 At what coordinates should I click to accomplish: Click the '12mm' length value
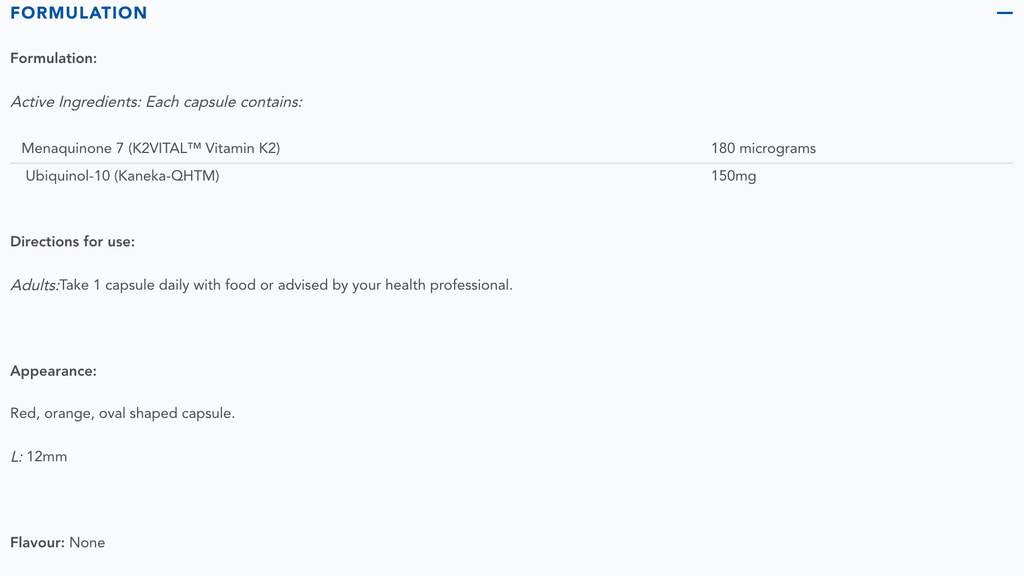pyautogui.click(x=47, y=456)
